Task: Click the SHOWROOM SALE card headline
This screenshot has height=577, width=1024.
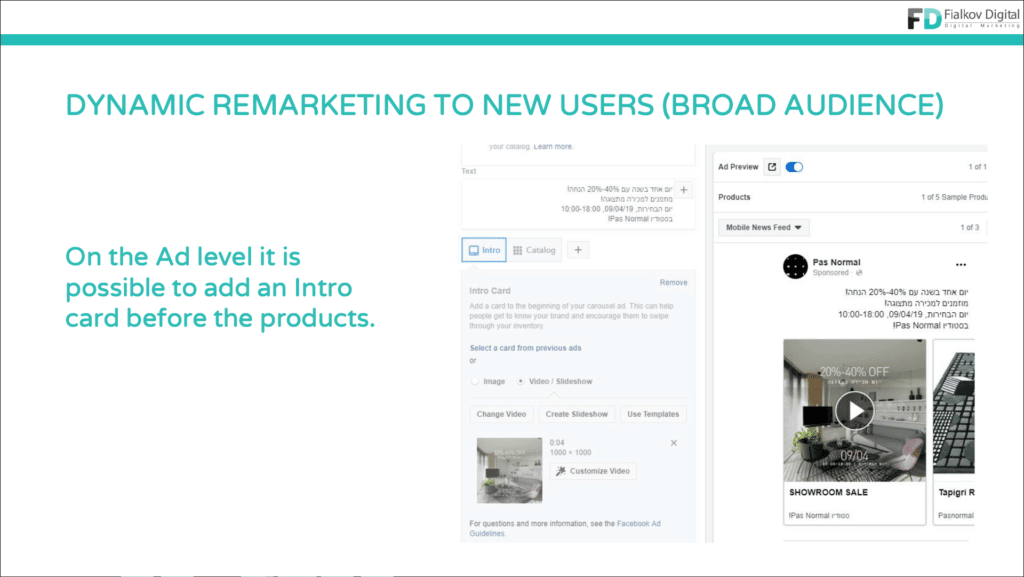Action: (x=828, y=492)
